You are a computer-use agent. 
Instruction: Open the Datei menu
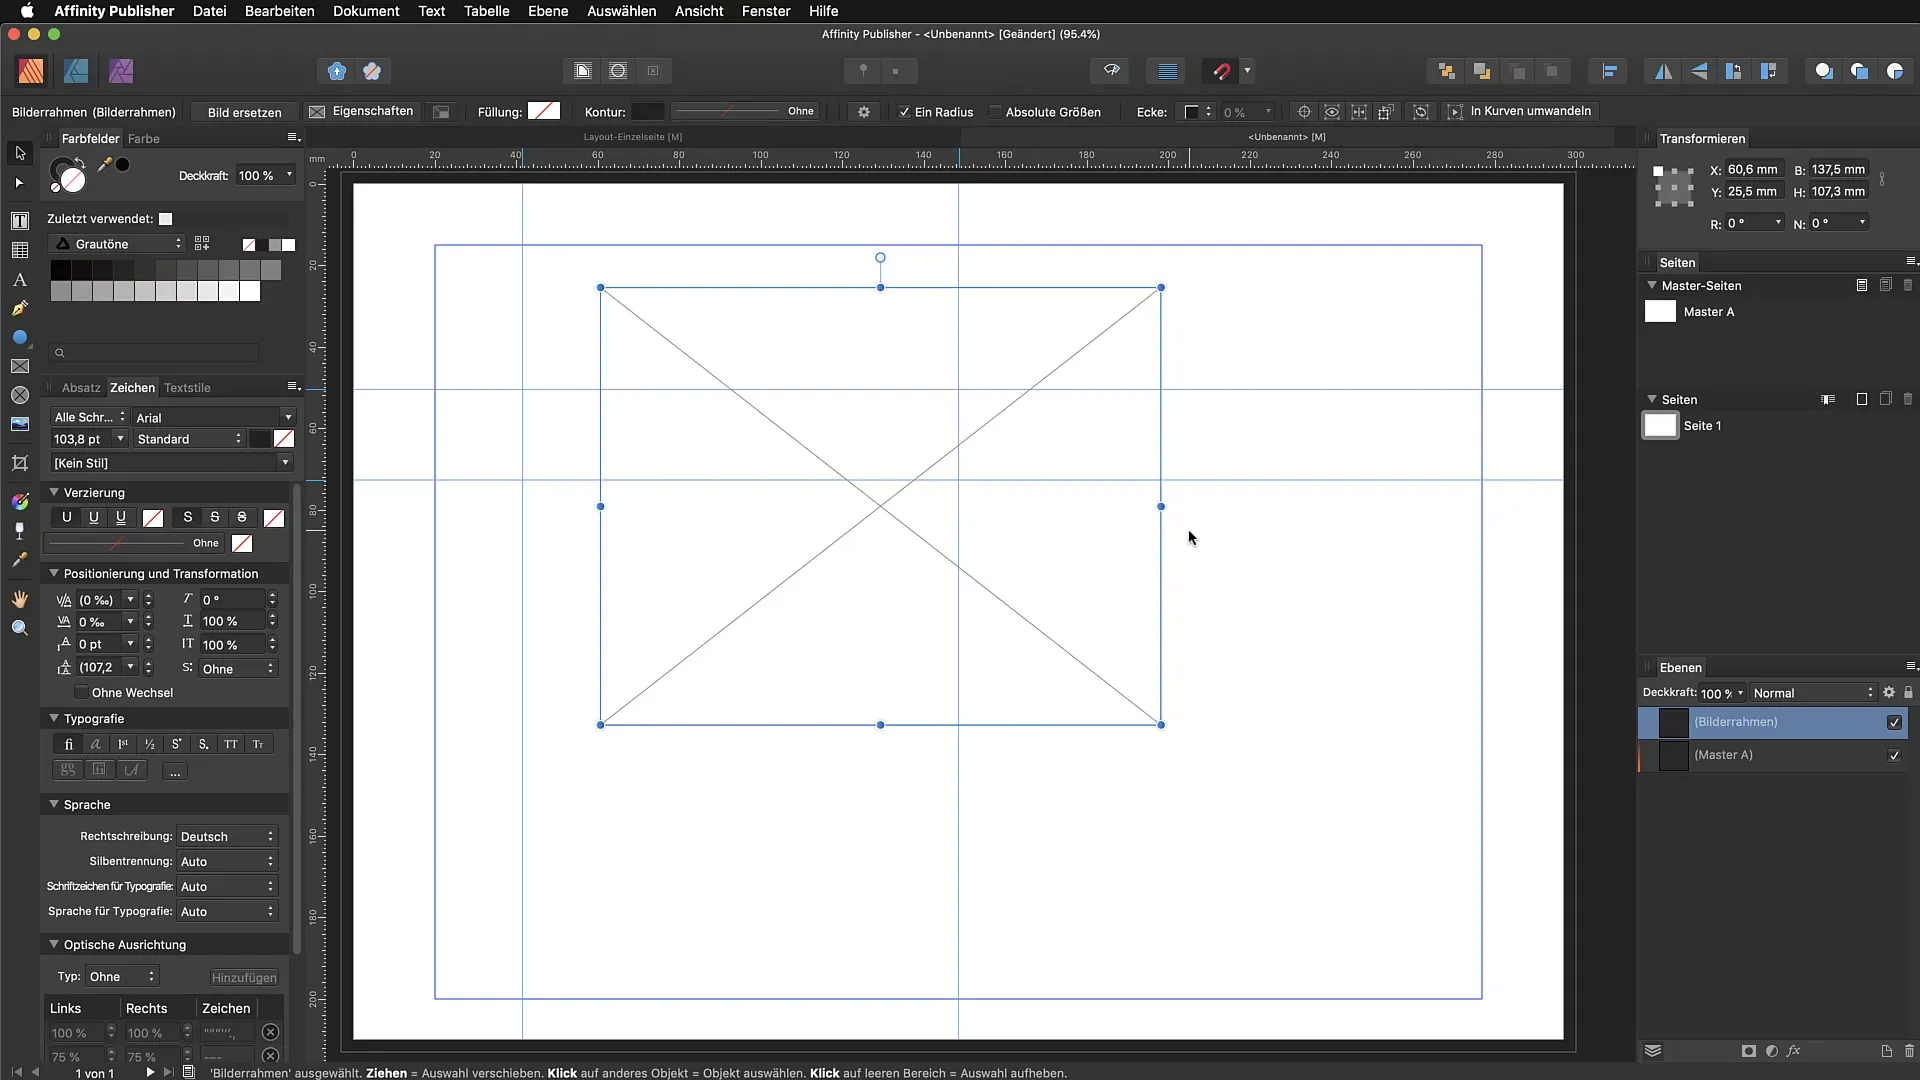click(x=210, y=11)
